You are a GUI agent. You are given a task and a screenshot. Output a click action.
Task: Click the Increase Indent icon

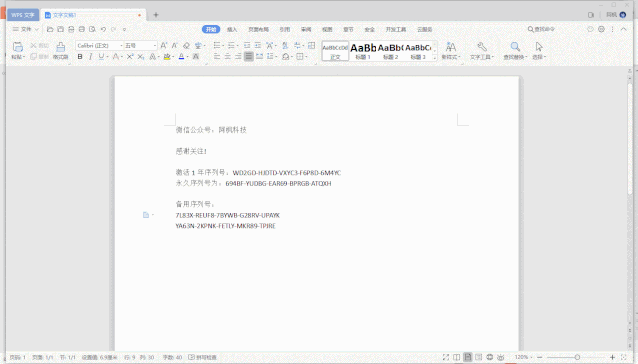click(258, 46)
